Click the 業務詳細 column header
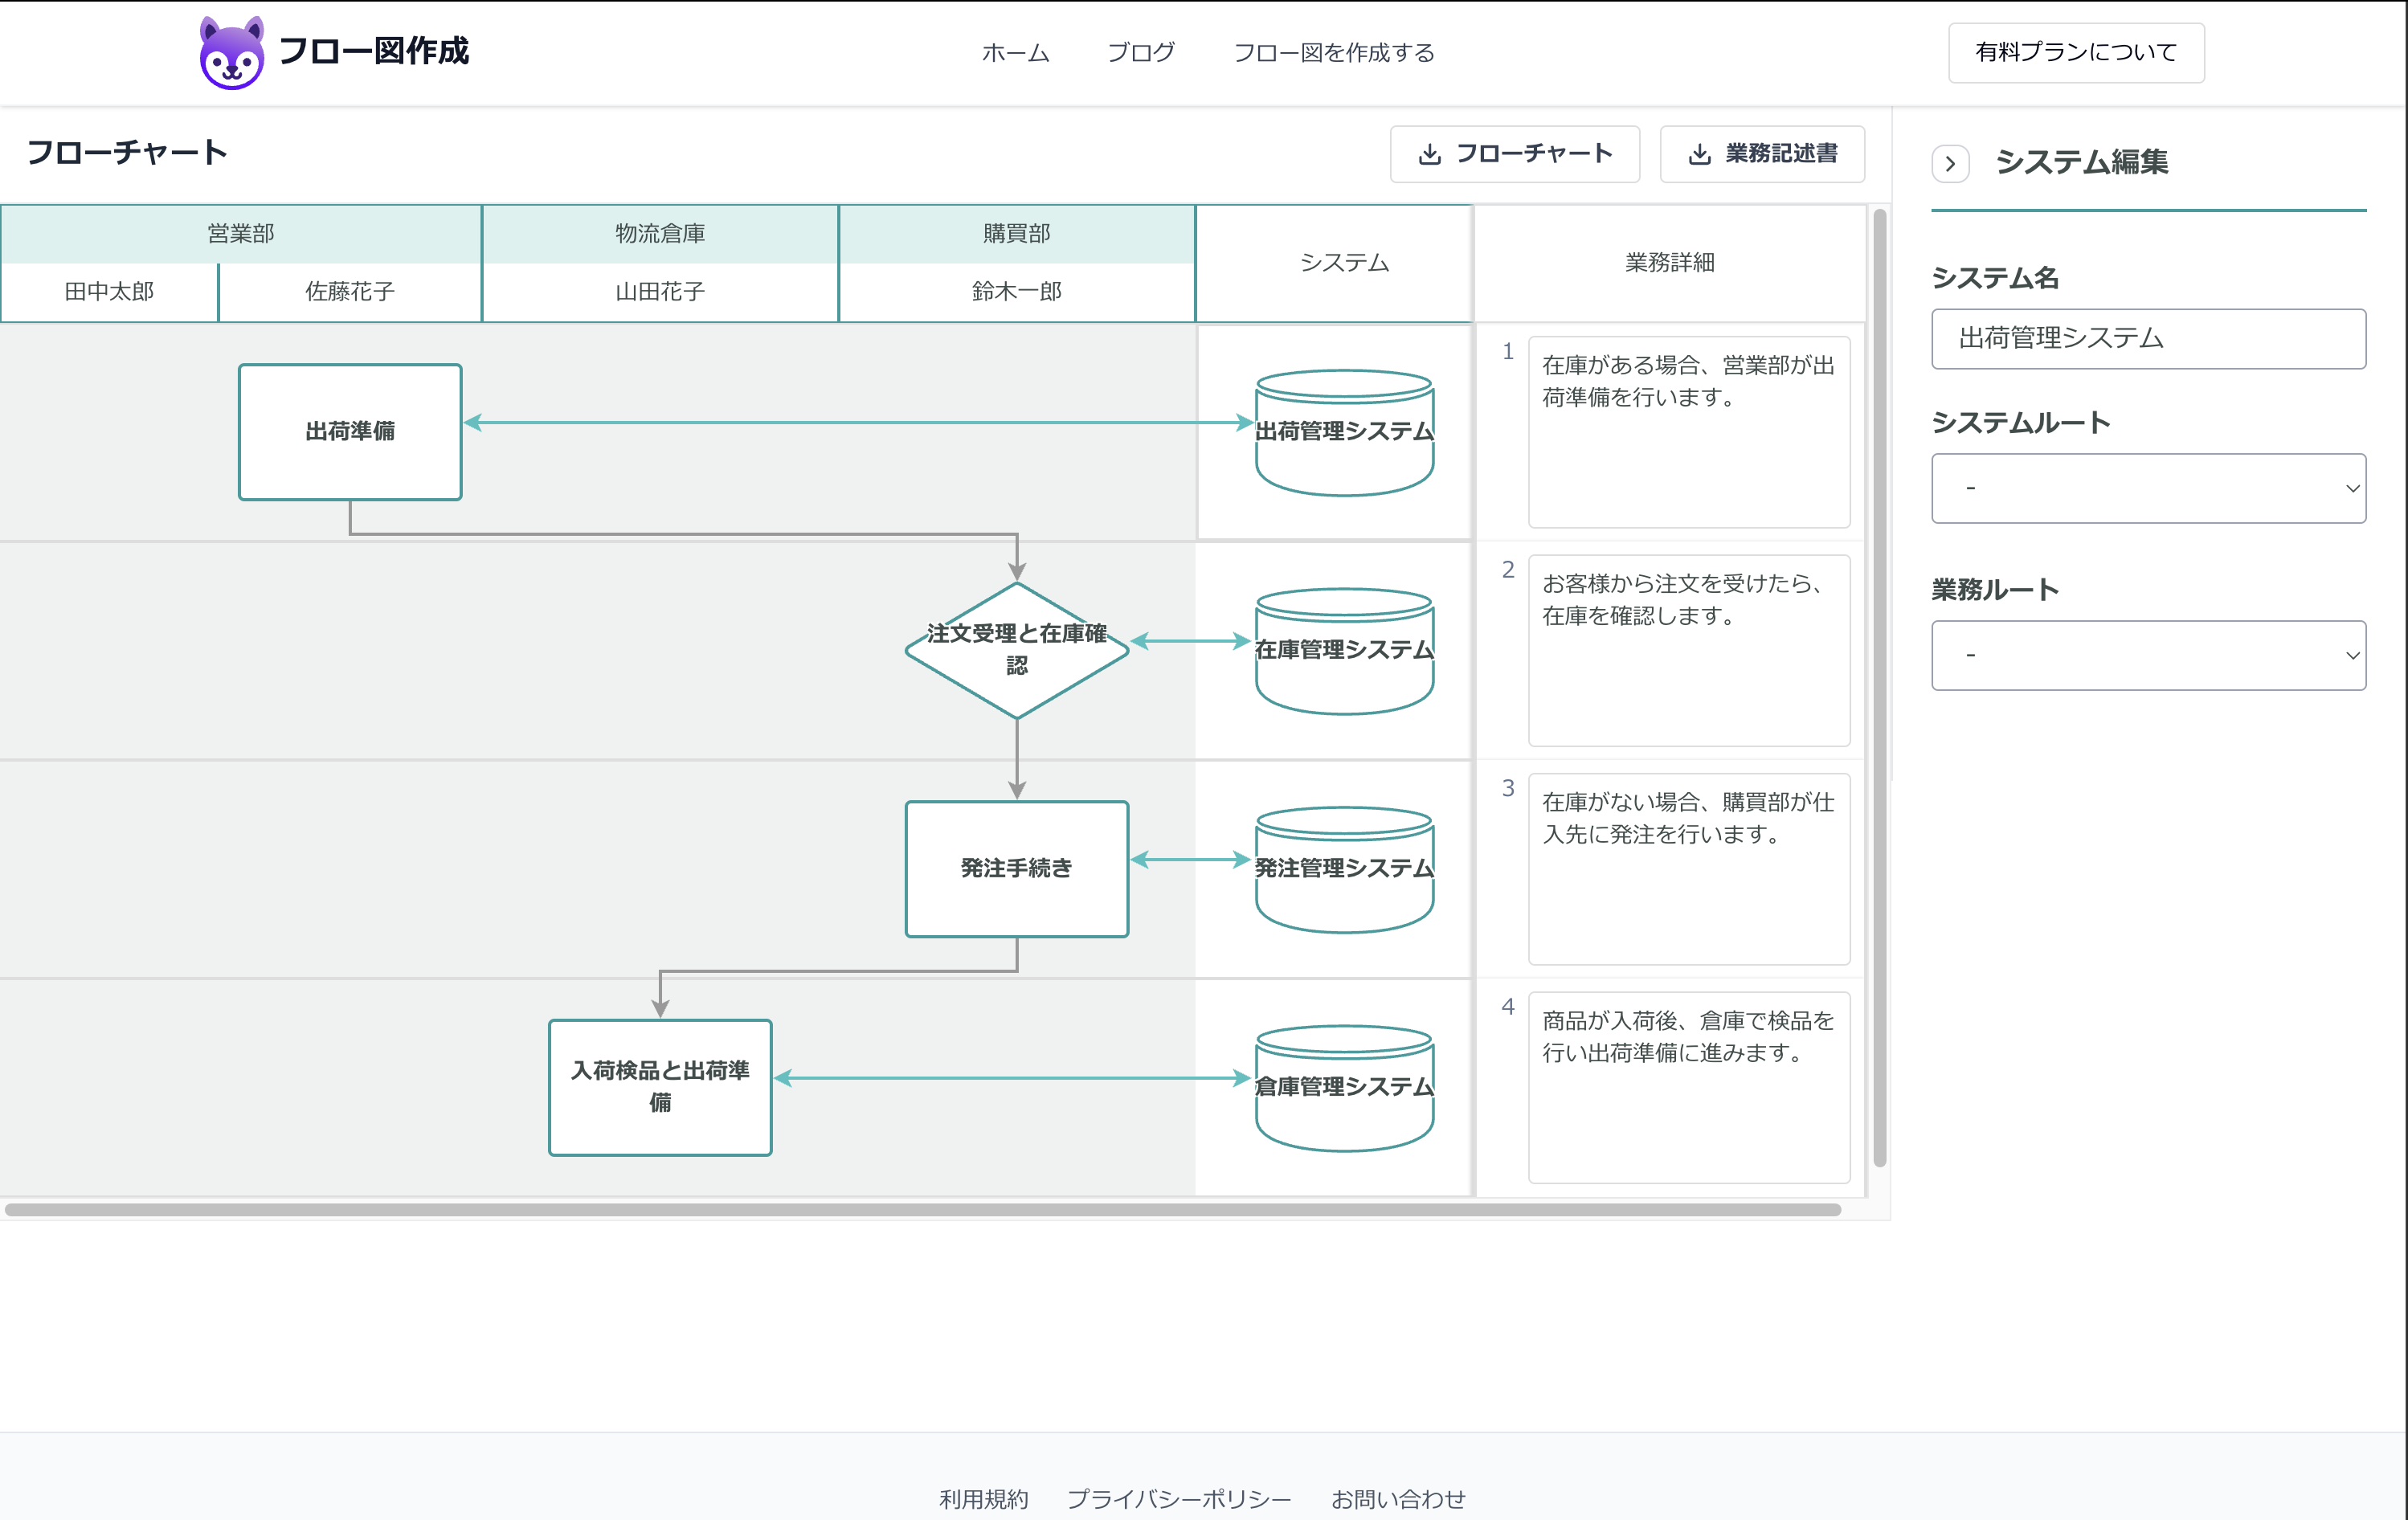This screenshot has height=1520, width=2408. (x=1670, y=263)
